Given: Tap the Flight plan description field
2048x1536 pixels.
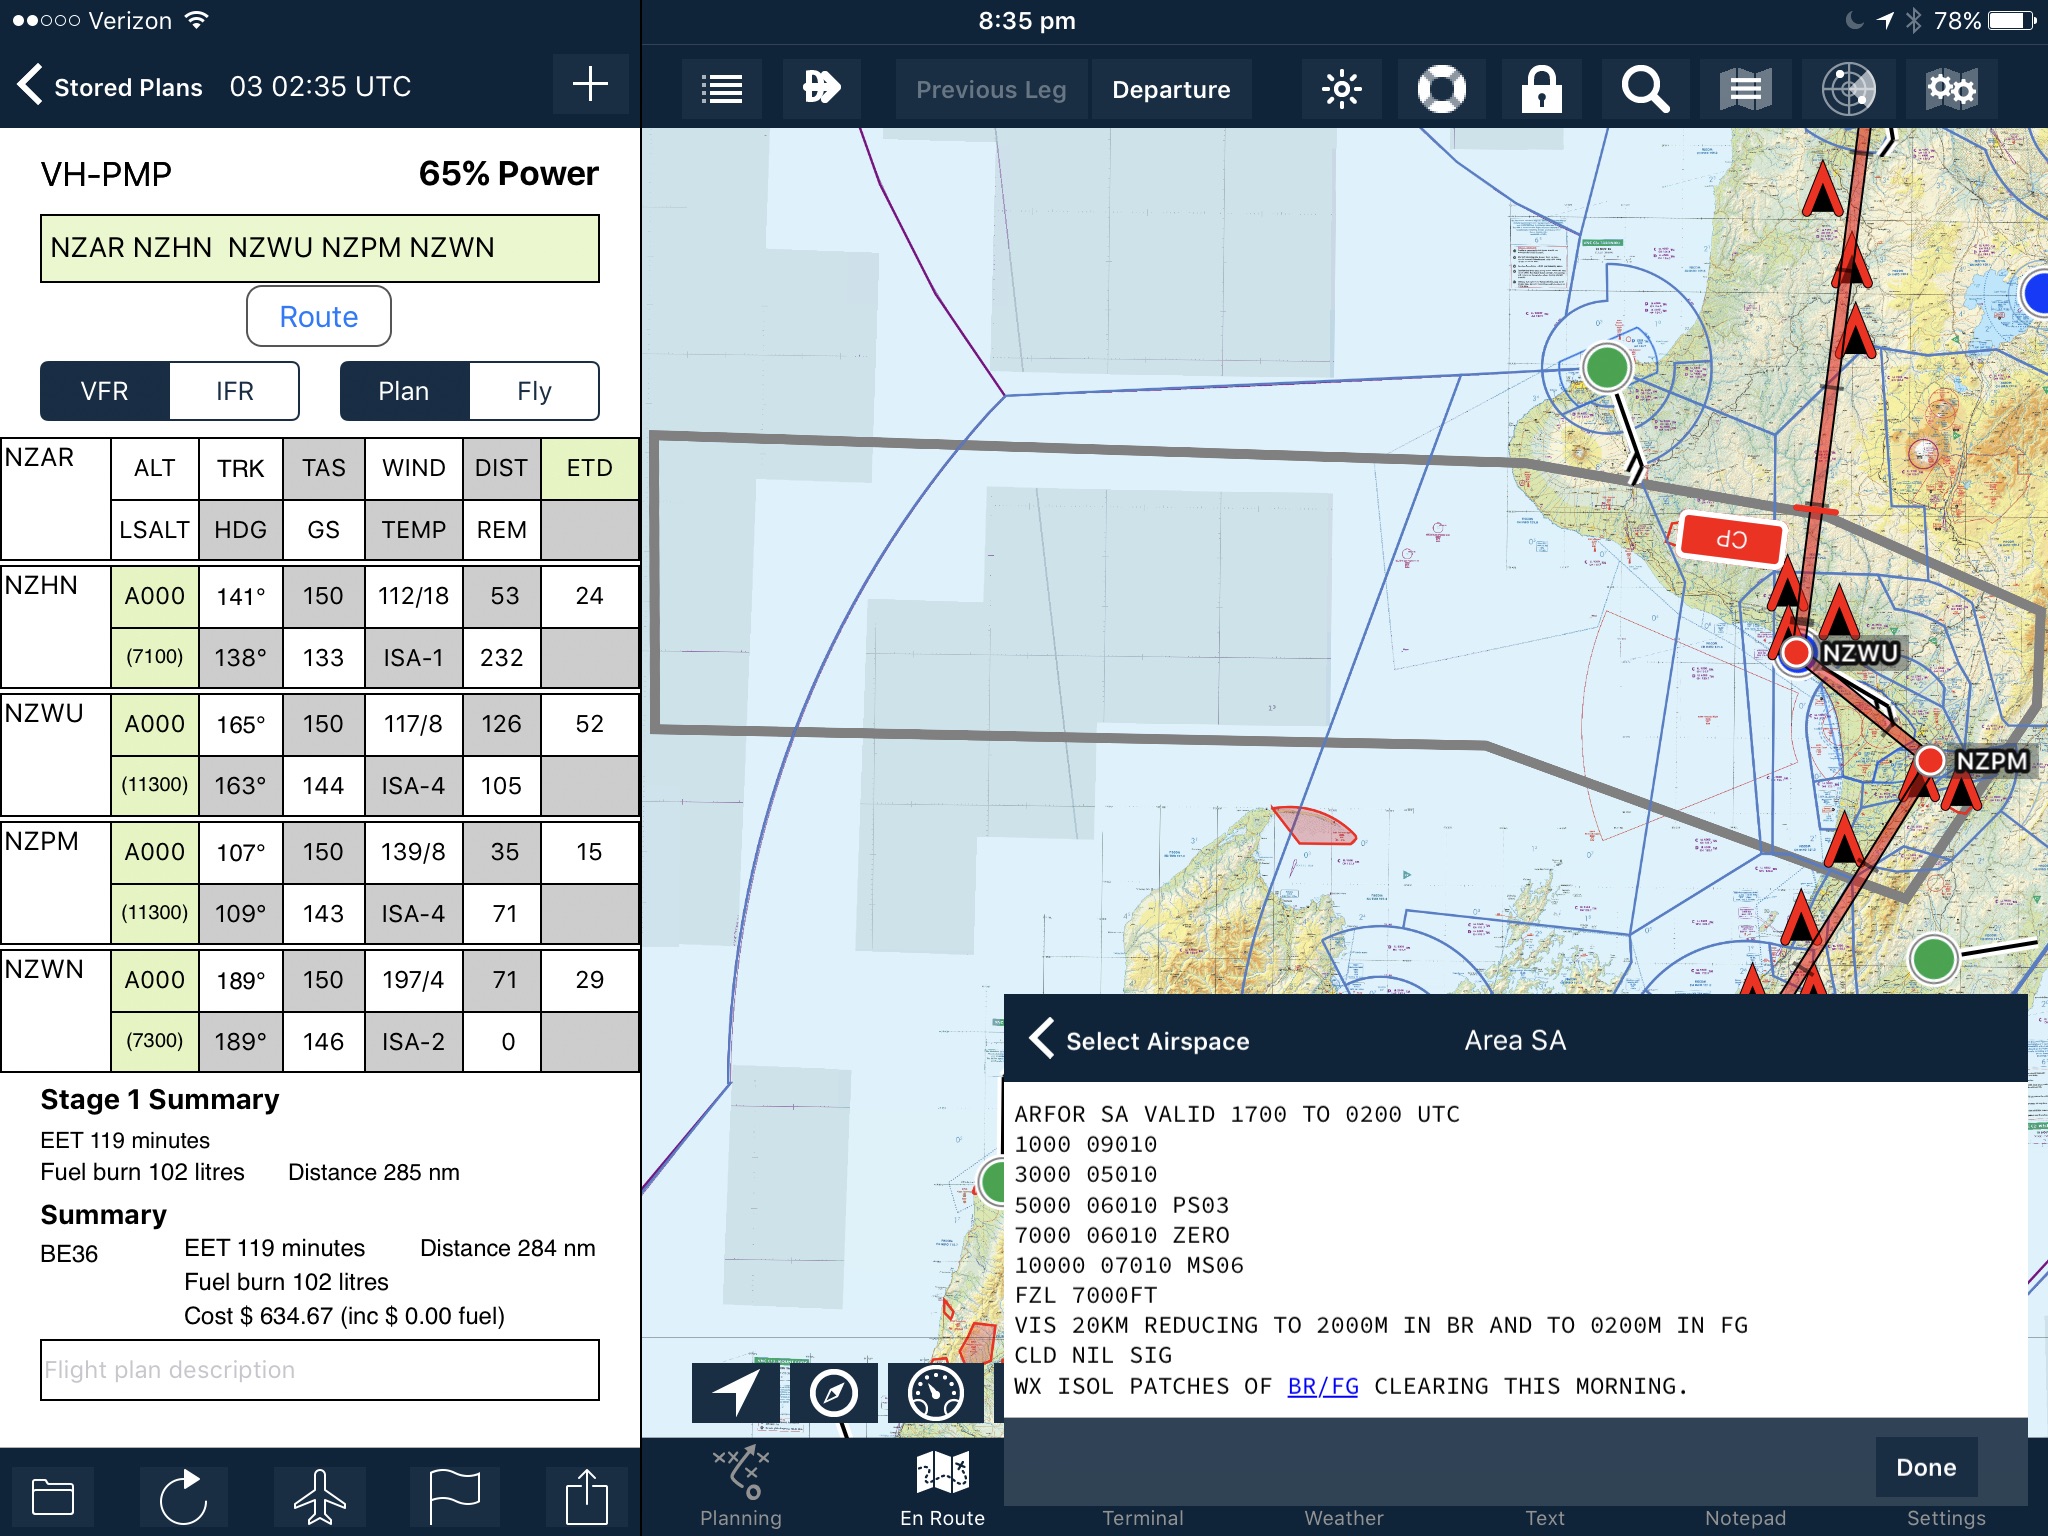Looking at the screenshot, I should (x=320, y=1369).
